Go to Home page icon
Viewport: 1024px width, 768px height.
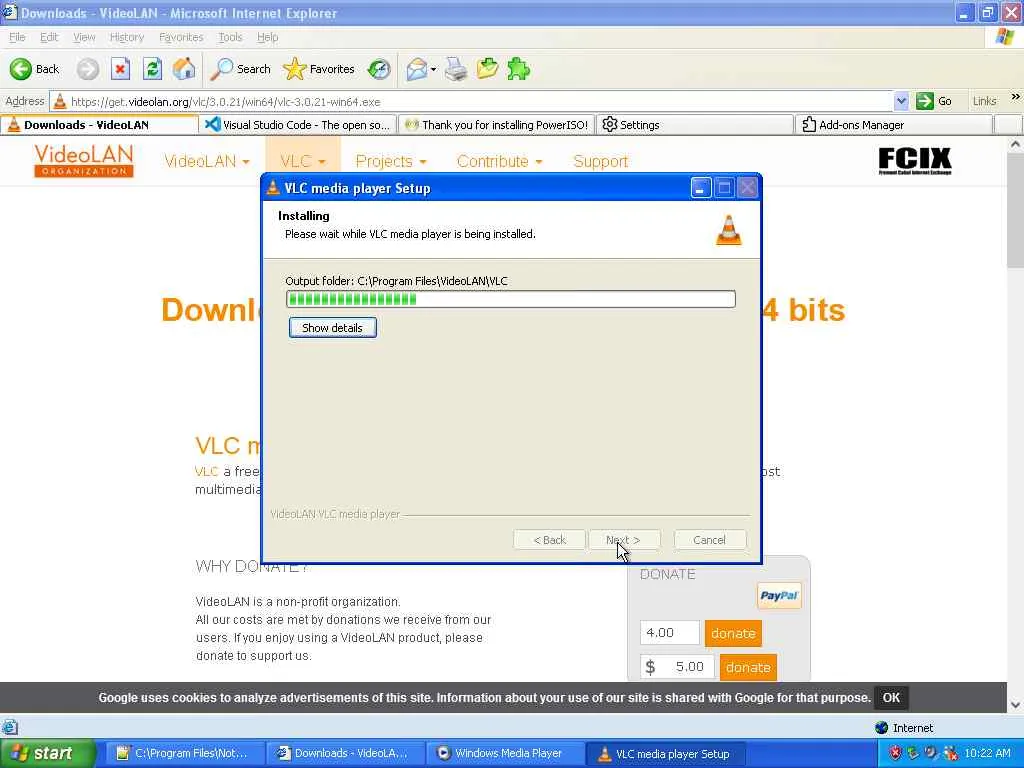(x=184, y=69)
